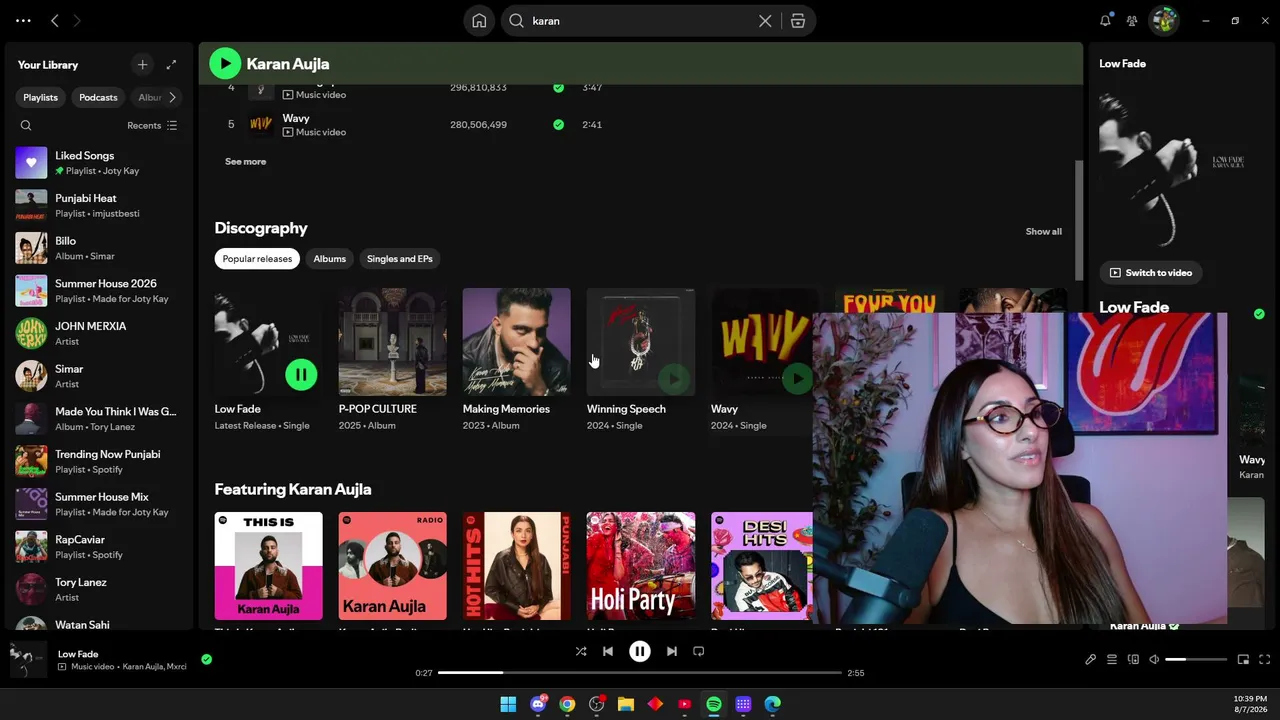Screen dimensions: 1280x720
Task: Play Karan Aujla with green play button
Action: (x=225, y=63)
